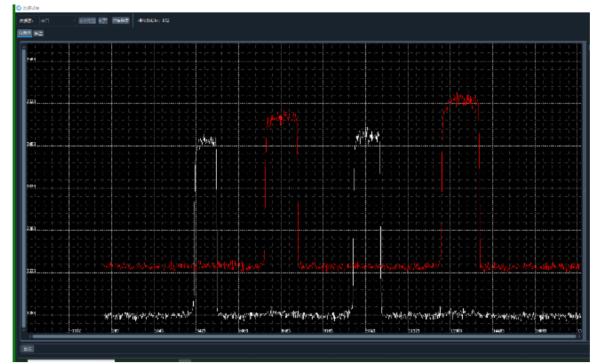This screenshot has height=364, width=605.
Task: Click the small button below the chart at bottom-left
Action: (x=27, y=349)
